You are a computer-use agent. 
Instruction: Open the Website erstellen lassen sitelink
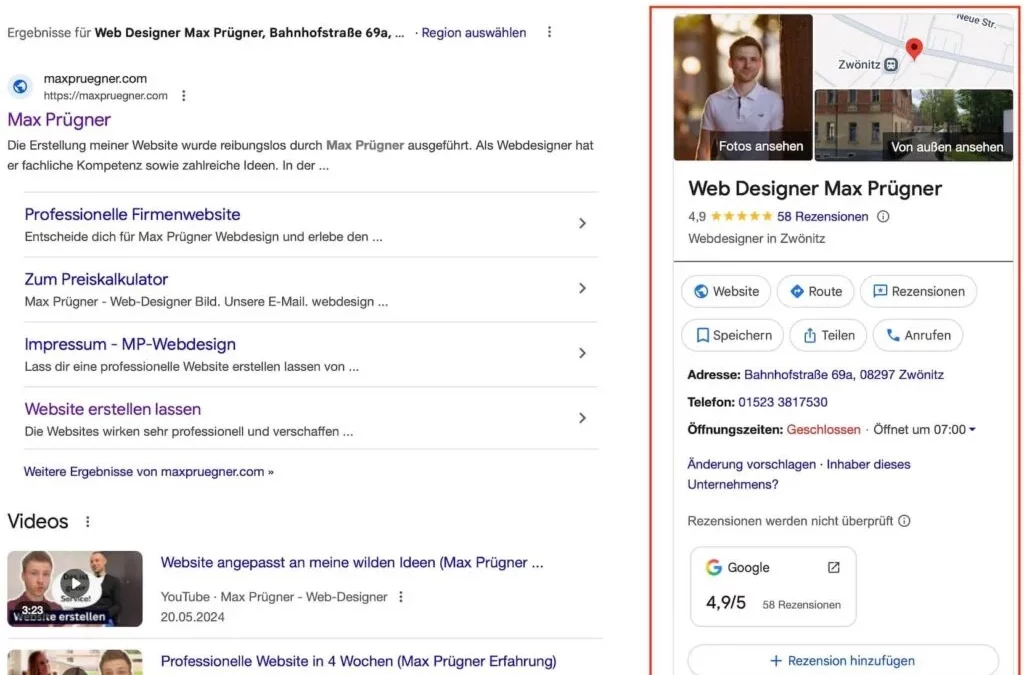[112, 409]
